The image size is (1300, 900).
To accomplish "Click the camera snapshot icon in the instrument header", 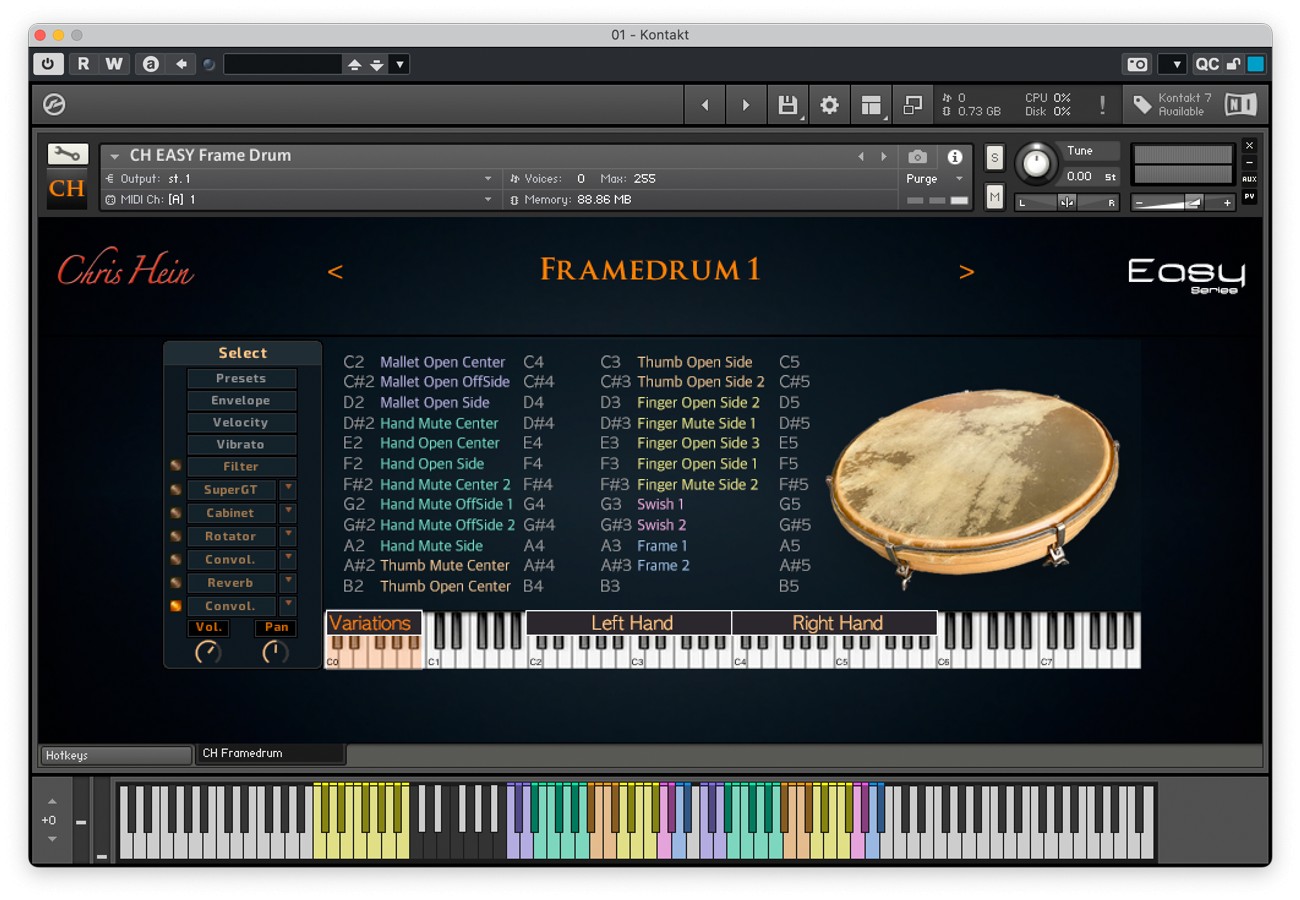I will 918,156.
